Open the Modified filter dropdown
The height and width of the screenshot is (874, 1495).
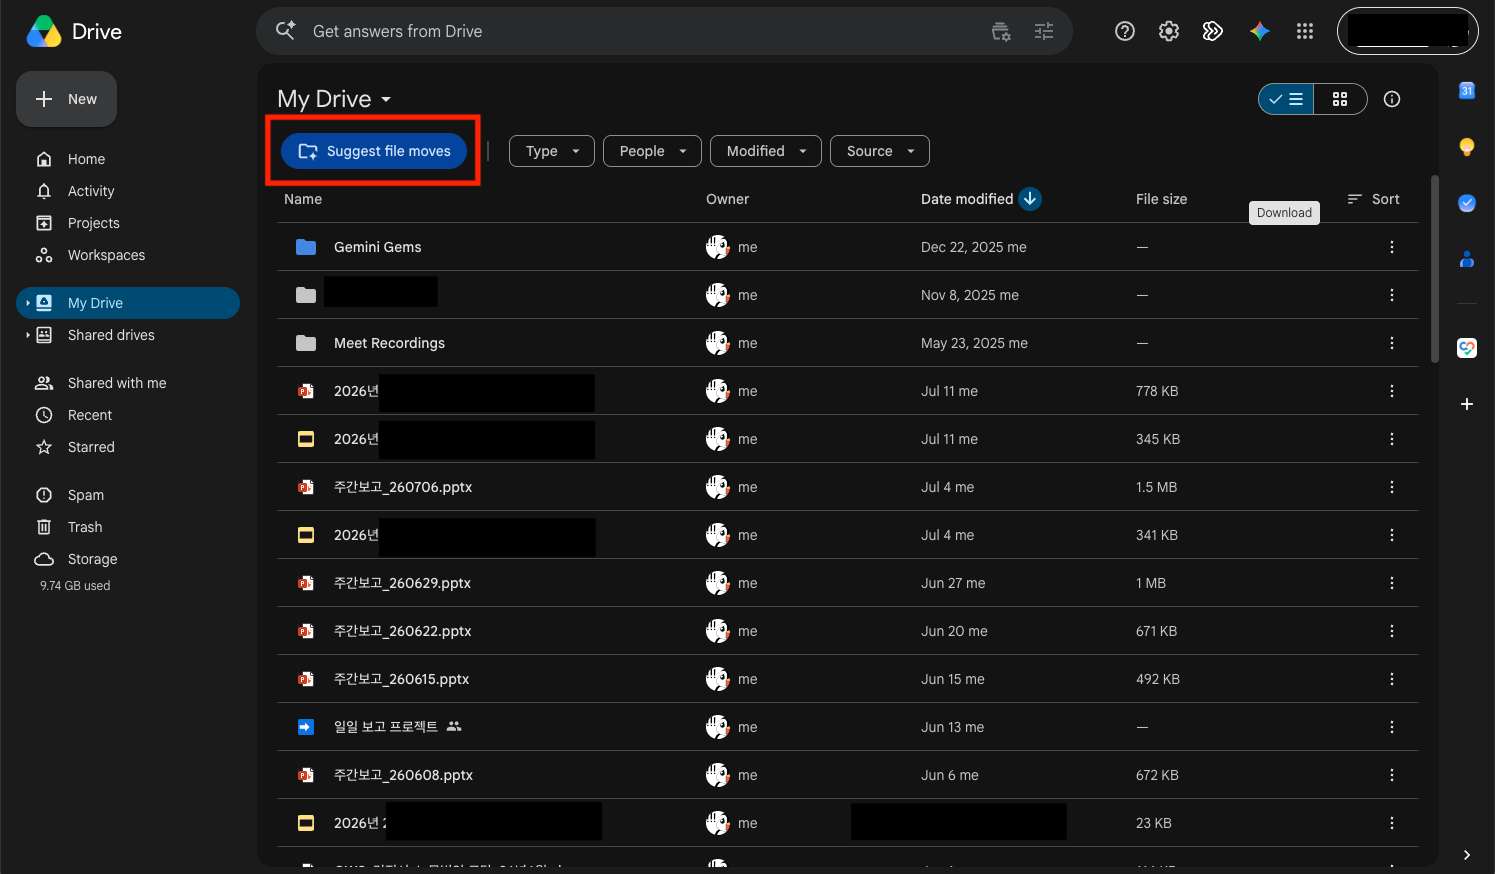click(766, 151)
